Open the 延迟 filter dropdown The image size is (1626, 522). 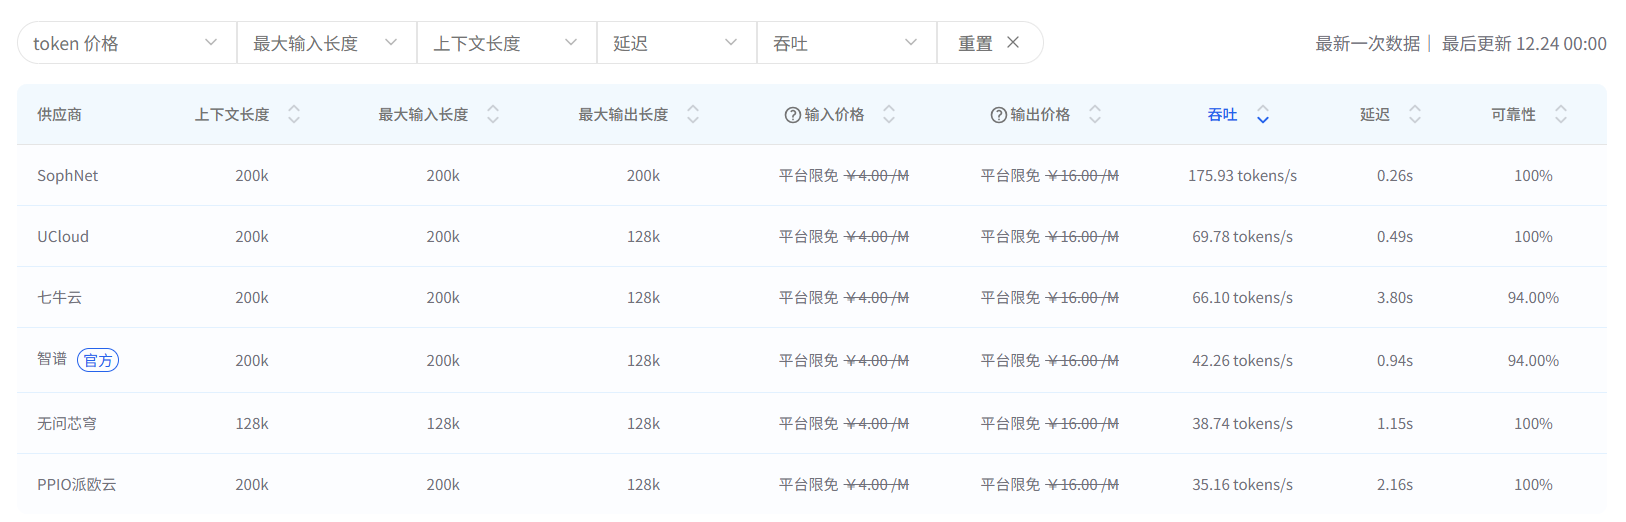(x=677, y=43)
